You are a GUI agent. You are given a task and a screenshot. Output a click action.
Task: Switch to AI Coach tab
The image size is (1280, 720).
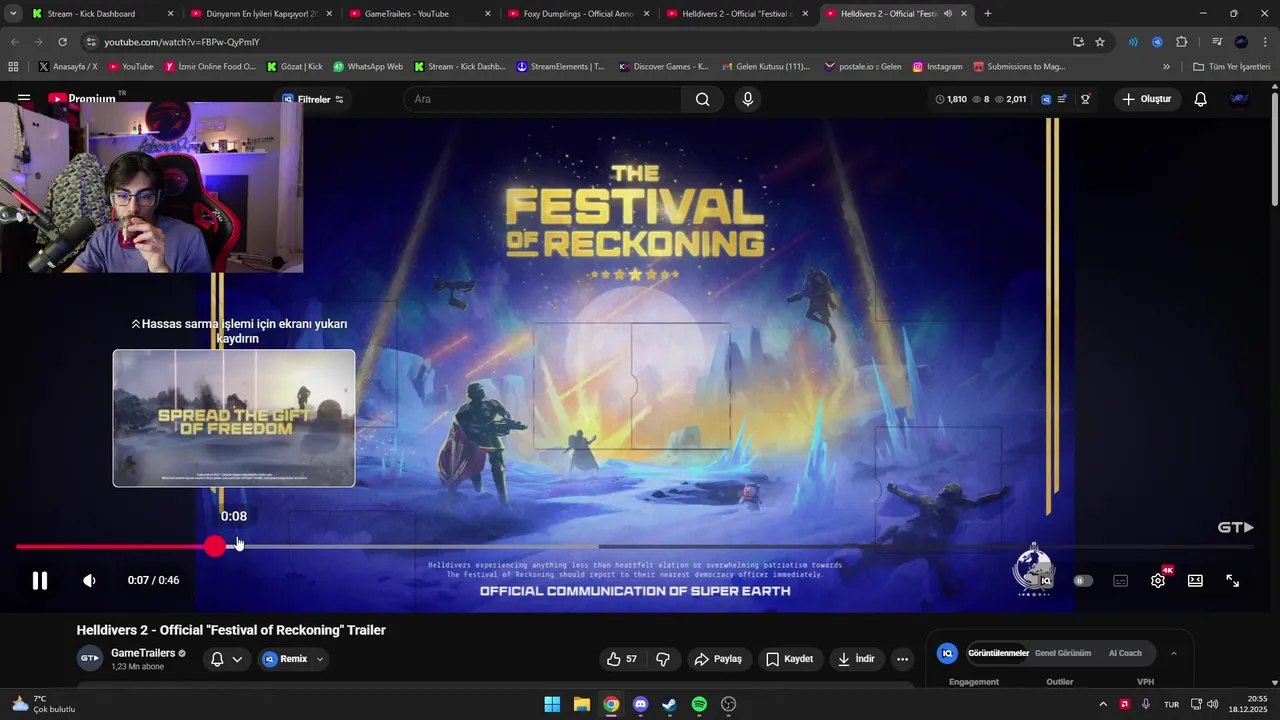[1125, 653]
